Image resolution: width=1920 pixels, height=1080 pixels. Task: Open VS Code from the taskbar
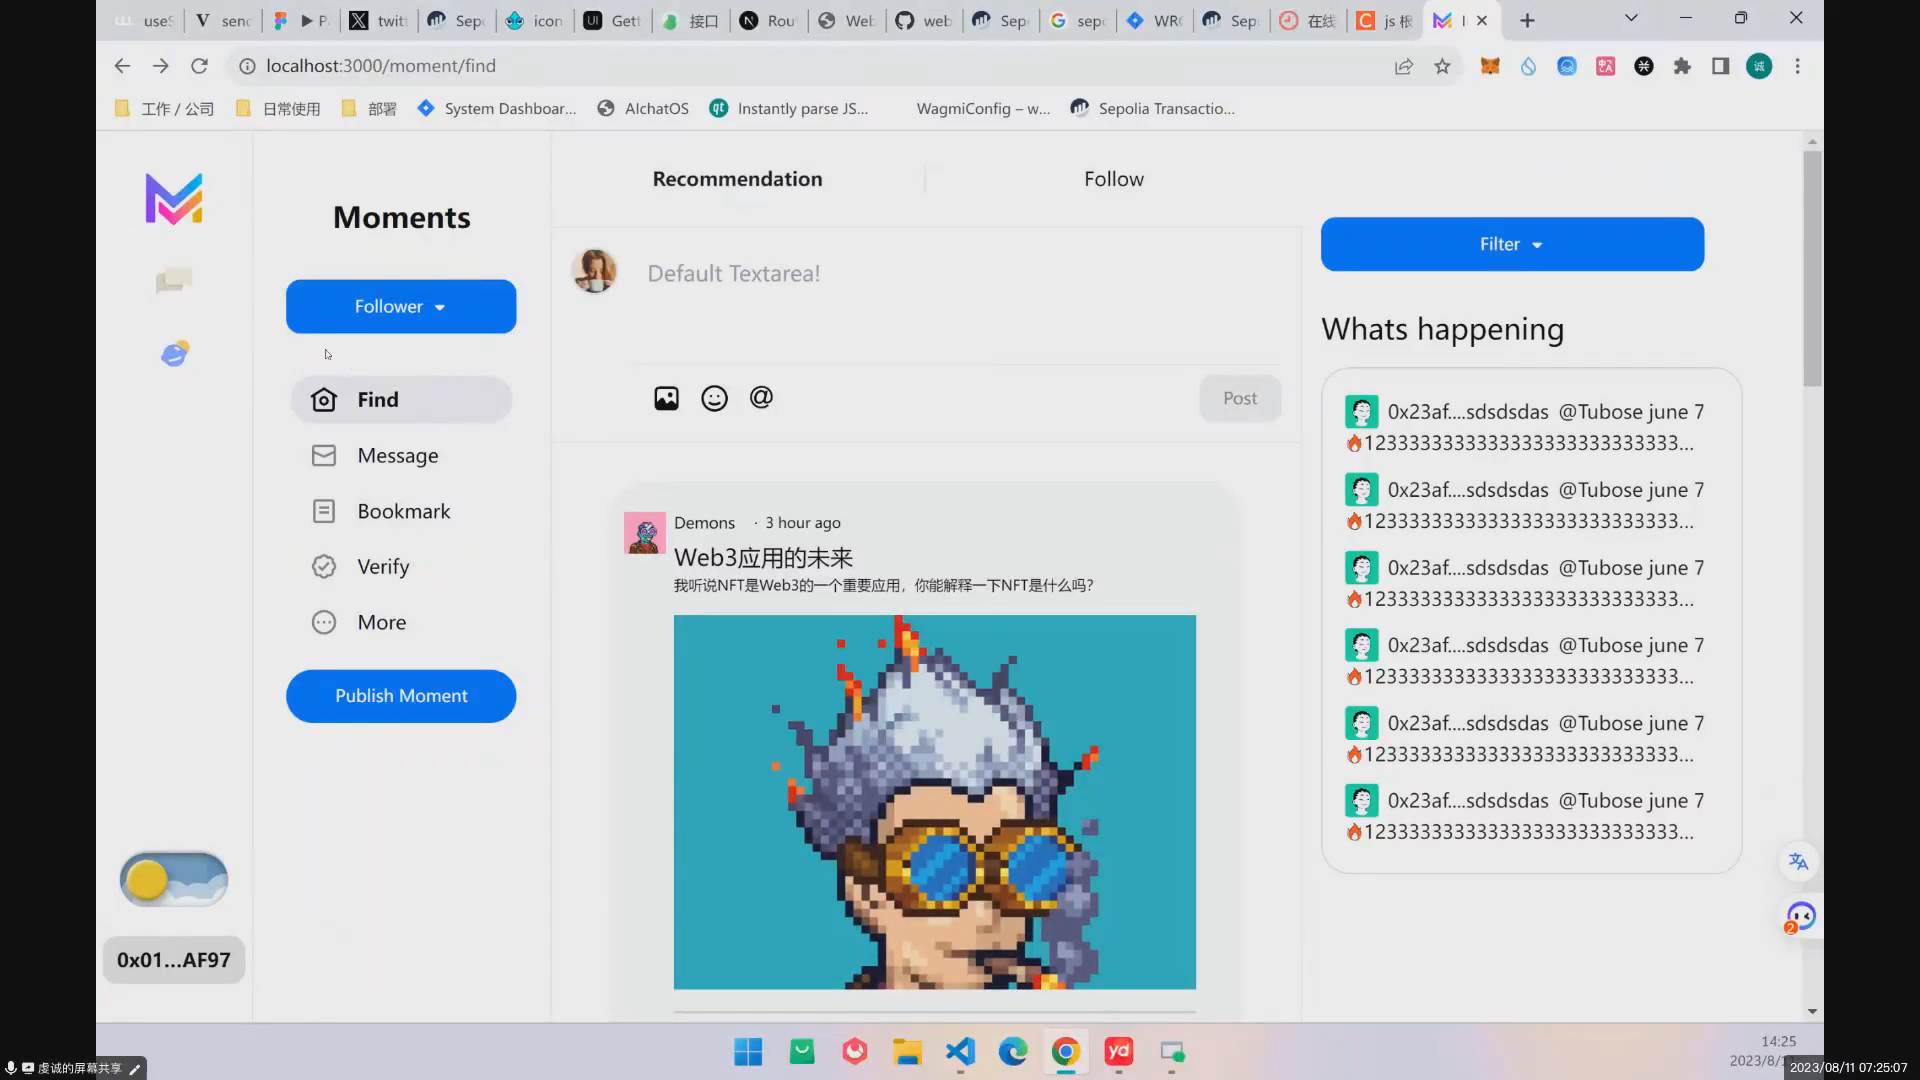click(x=960, y=1052)
